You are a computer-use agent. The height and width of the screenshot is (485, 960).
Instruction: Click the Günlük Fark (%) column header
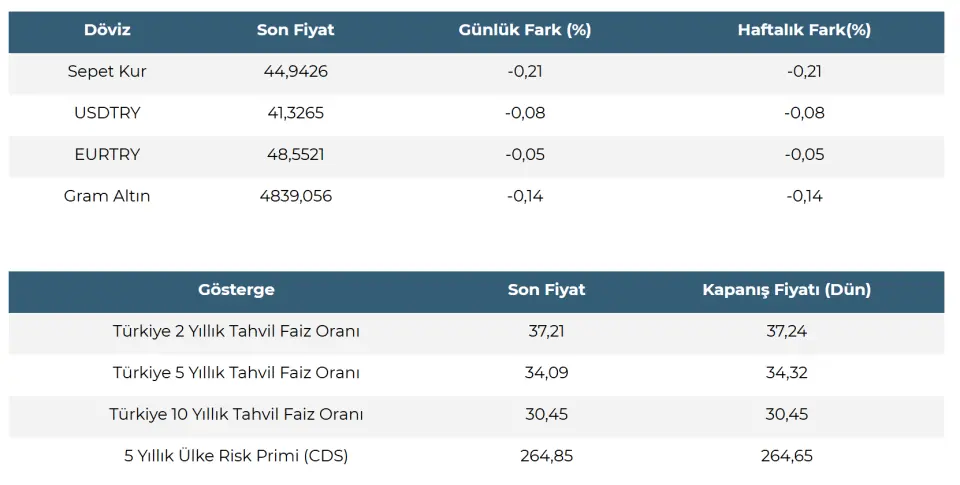[x=525, y=30]
